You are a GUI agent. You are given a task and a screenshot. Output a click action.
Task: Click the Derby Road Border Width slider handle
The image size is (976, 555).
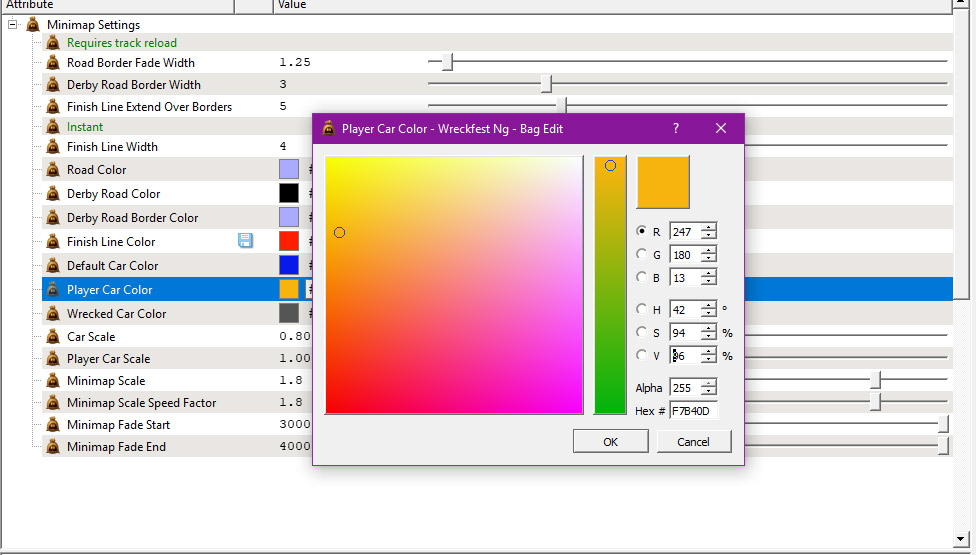pyautogui.click(x=547, y=83)
